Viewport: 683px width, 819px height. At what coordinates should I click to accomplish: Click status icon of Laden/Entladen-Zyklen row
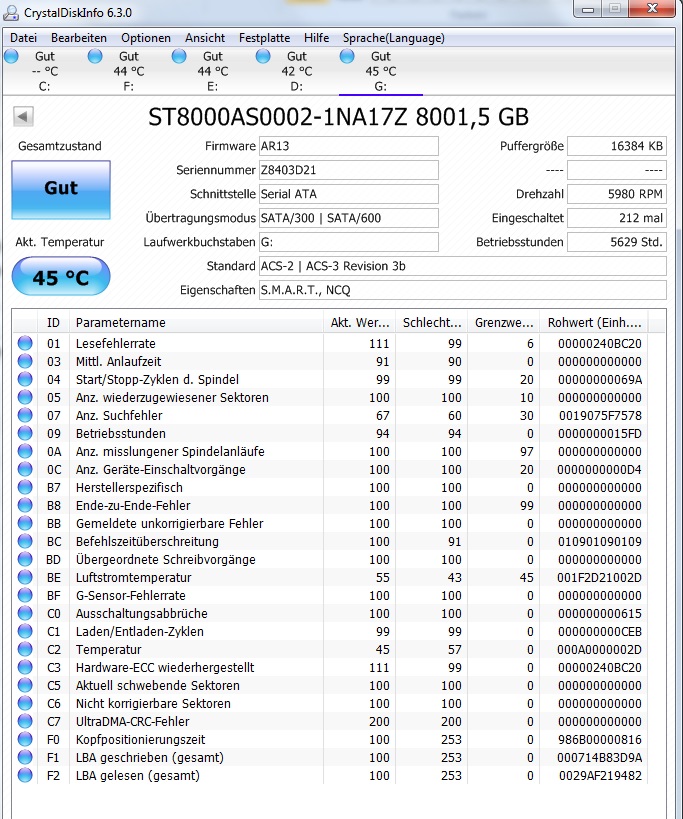point(25,631)
